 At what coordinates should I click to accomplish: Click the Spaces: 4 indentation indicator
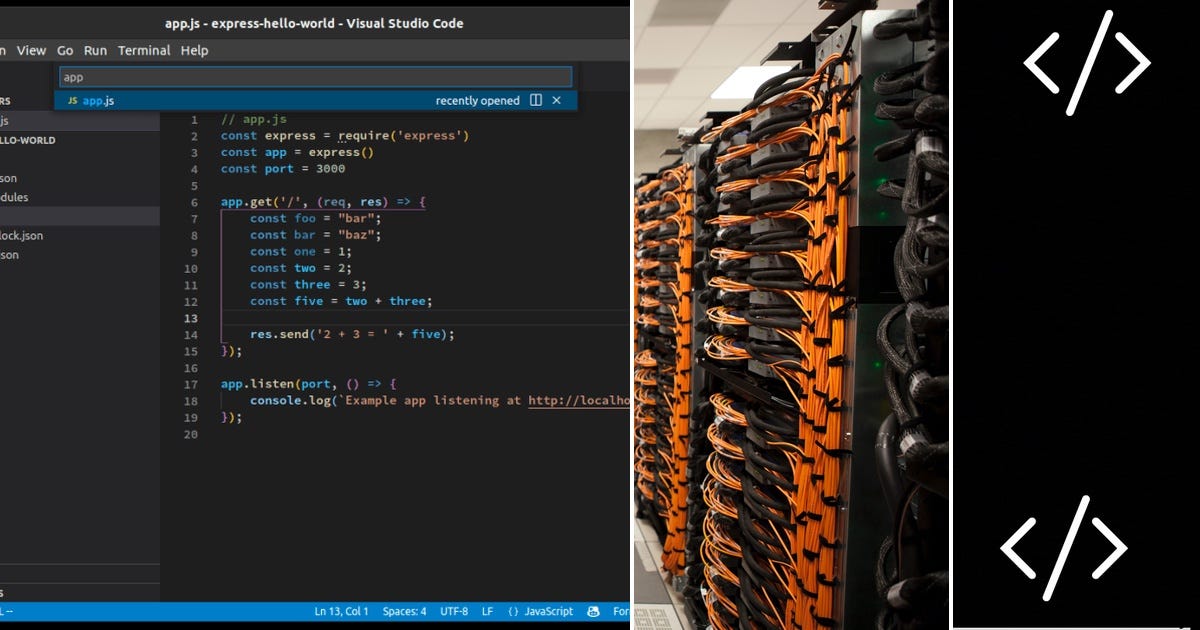click(x=404, y=611)
